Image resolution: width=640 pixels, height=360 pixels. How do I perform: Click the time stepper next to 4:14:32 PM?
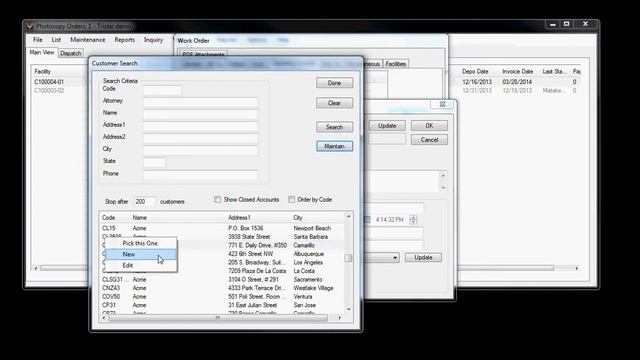[413, 220]
